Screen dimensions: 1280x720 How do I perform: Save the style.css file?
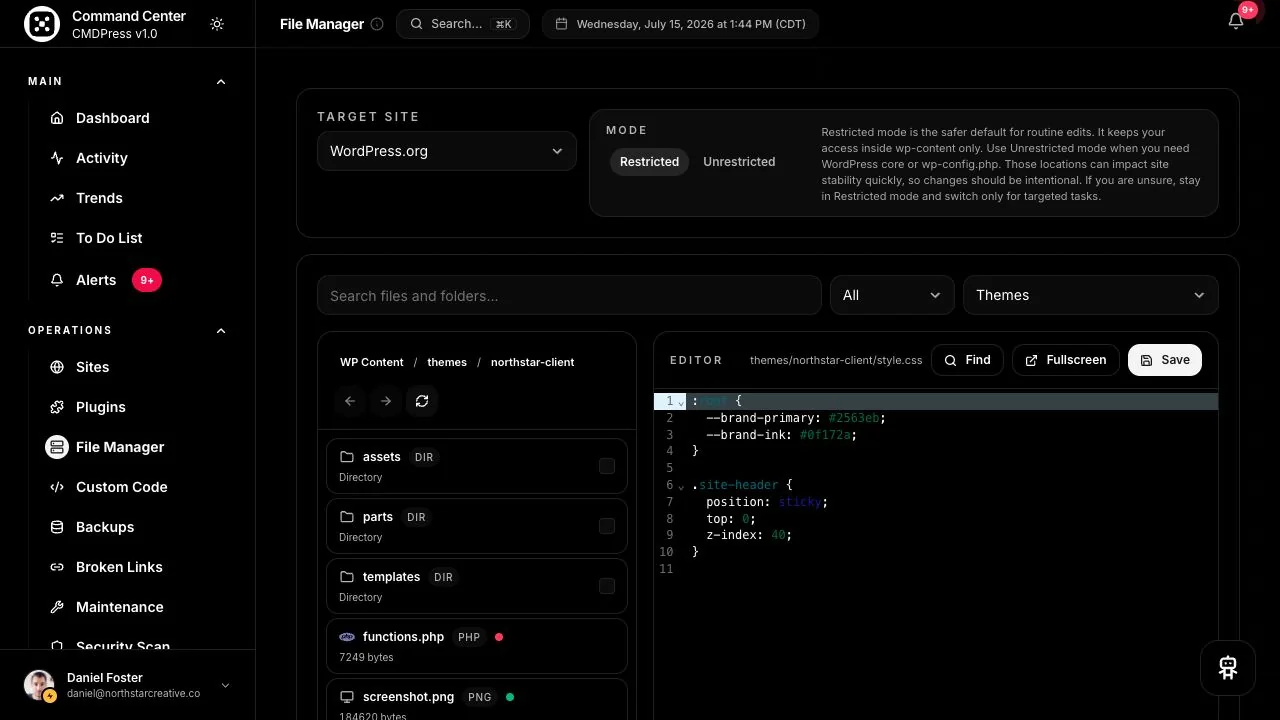[x=1165, y=360]
